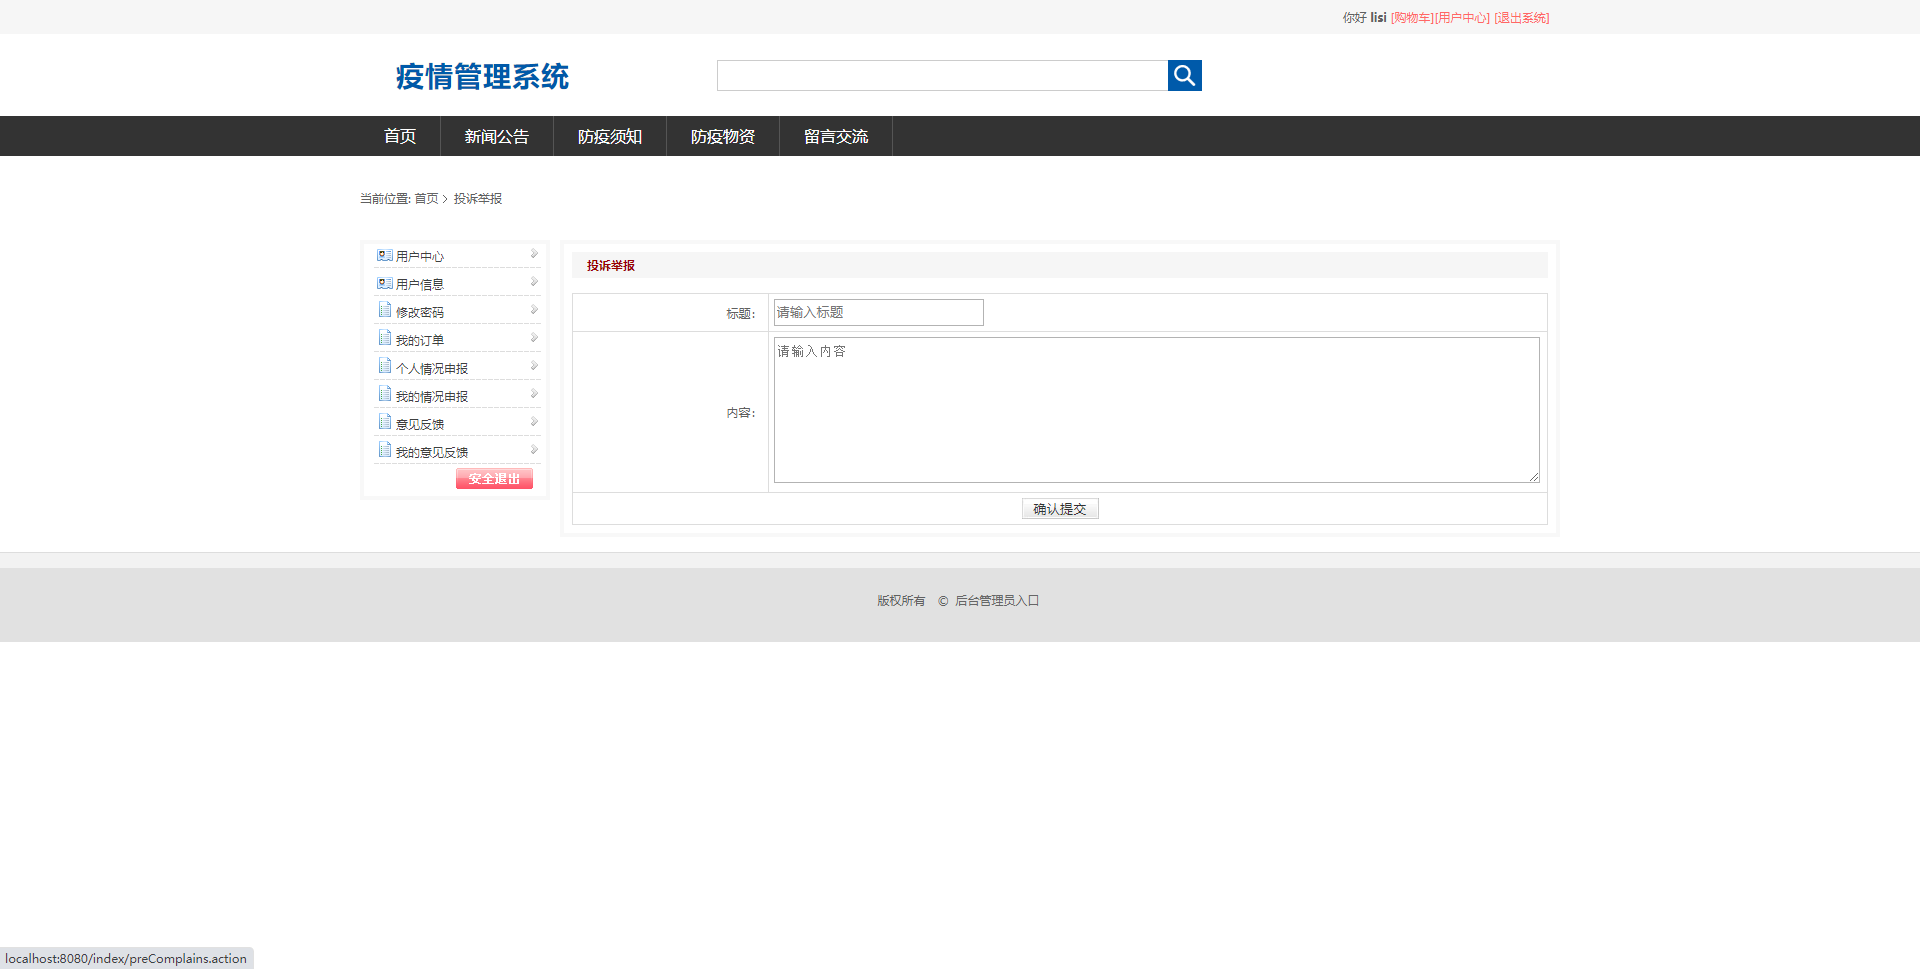This screenshot has height=969, width=1920.
Task: Click the document icon beside 个人情况申报
Action: tap(385, 367)
